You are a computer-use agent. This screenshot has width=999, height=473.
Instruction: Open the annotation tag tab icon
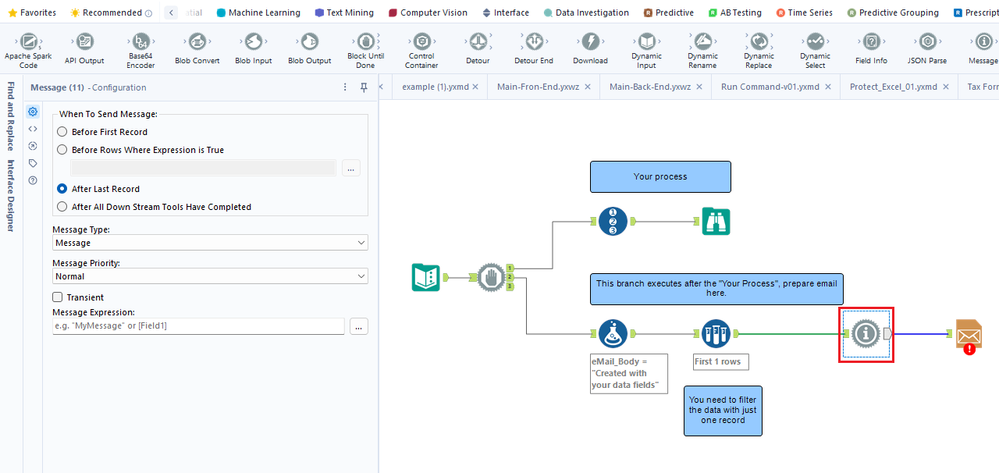pos(33,163)
